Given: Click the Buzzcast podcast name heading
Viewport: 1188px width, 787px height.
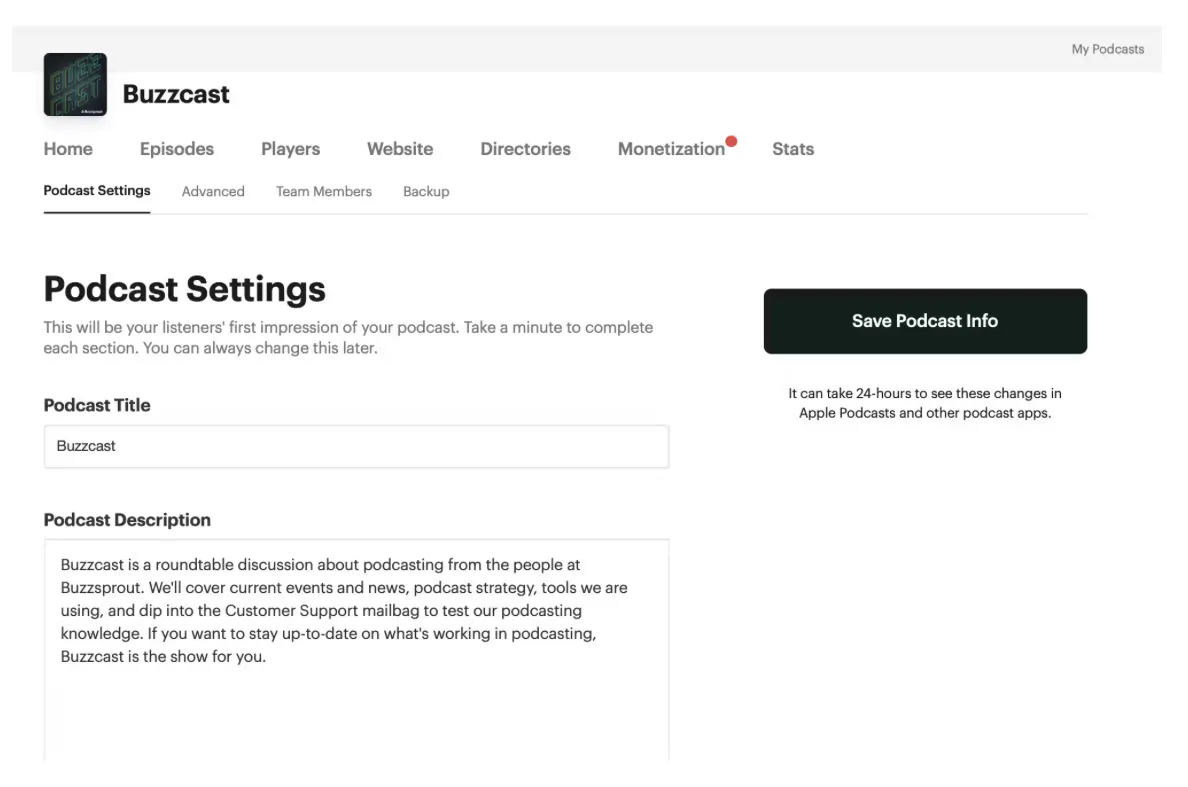Looking at the screenshot, I should pyautogui.click(x=176, y=94).
